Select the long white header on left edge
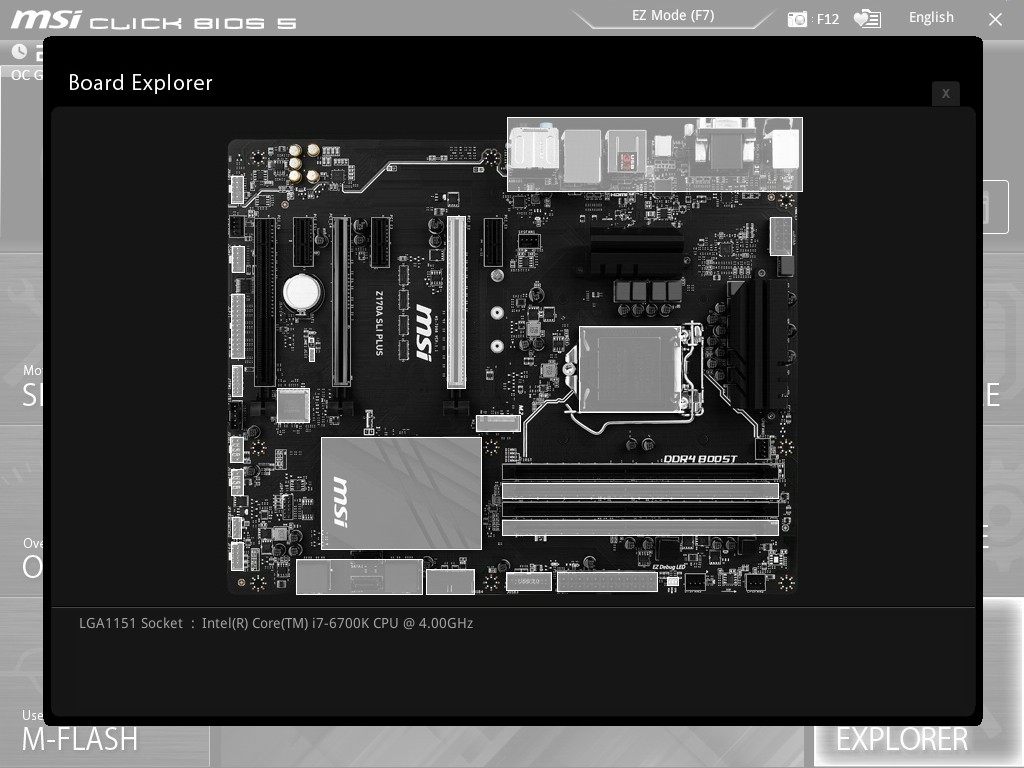The image size is (1024, 768). coord(238,326)
